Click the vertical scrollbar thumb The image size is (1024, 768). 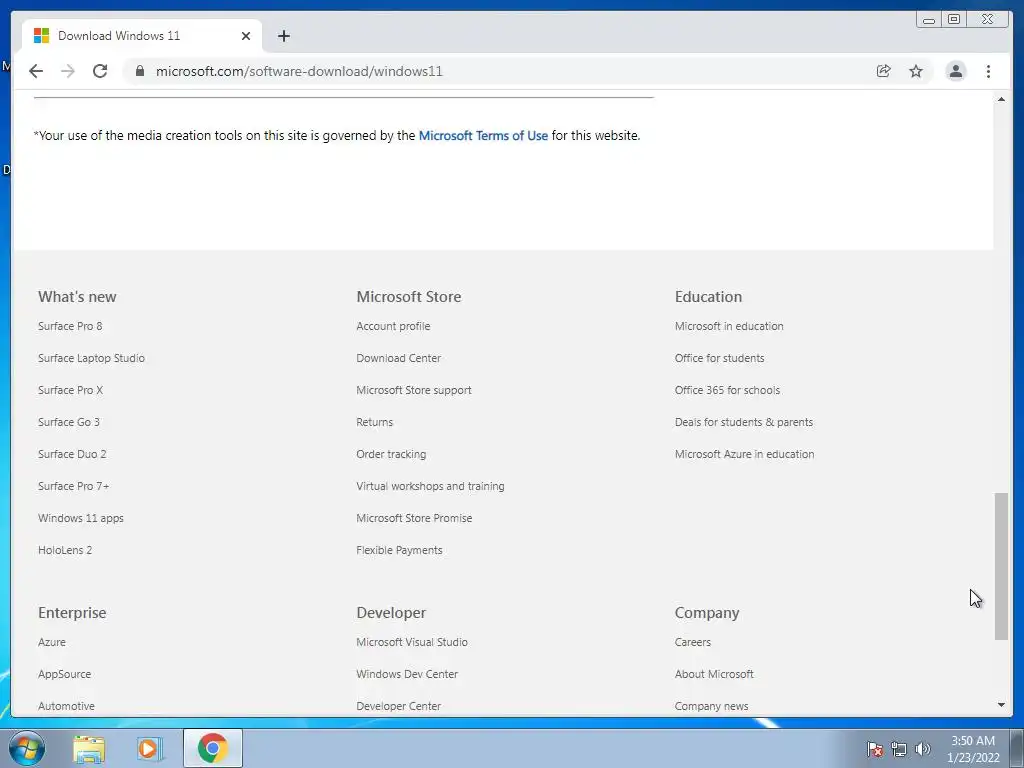click(1001, 567)
